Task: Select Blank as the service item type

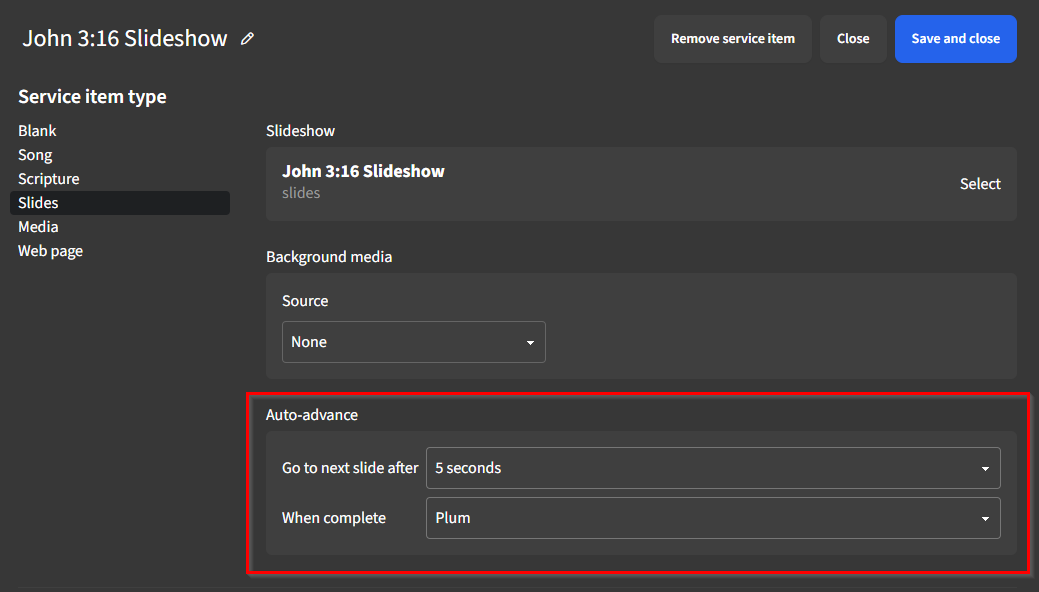Action: click(37, 130)
